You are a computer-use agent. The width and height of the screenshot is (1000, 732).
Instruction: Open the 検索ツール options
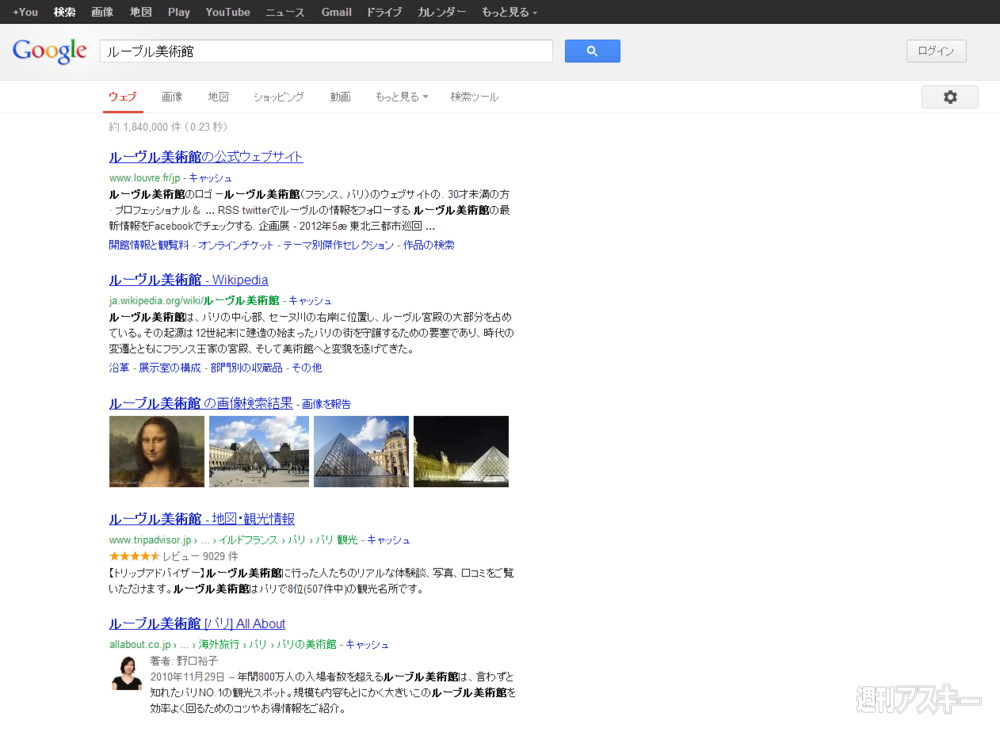point(474,97)
